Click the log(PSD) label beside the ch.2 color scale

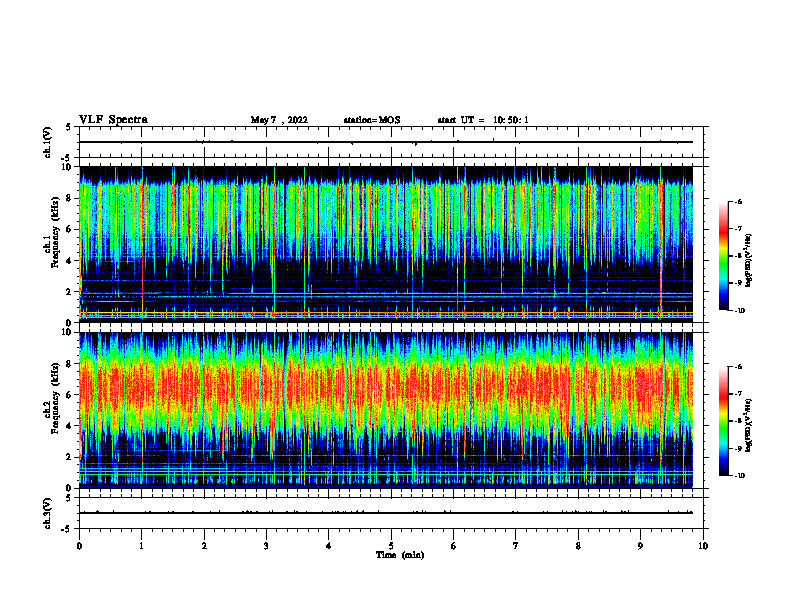[749, 425]
